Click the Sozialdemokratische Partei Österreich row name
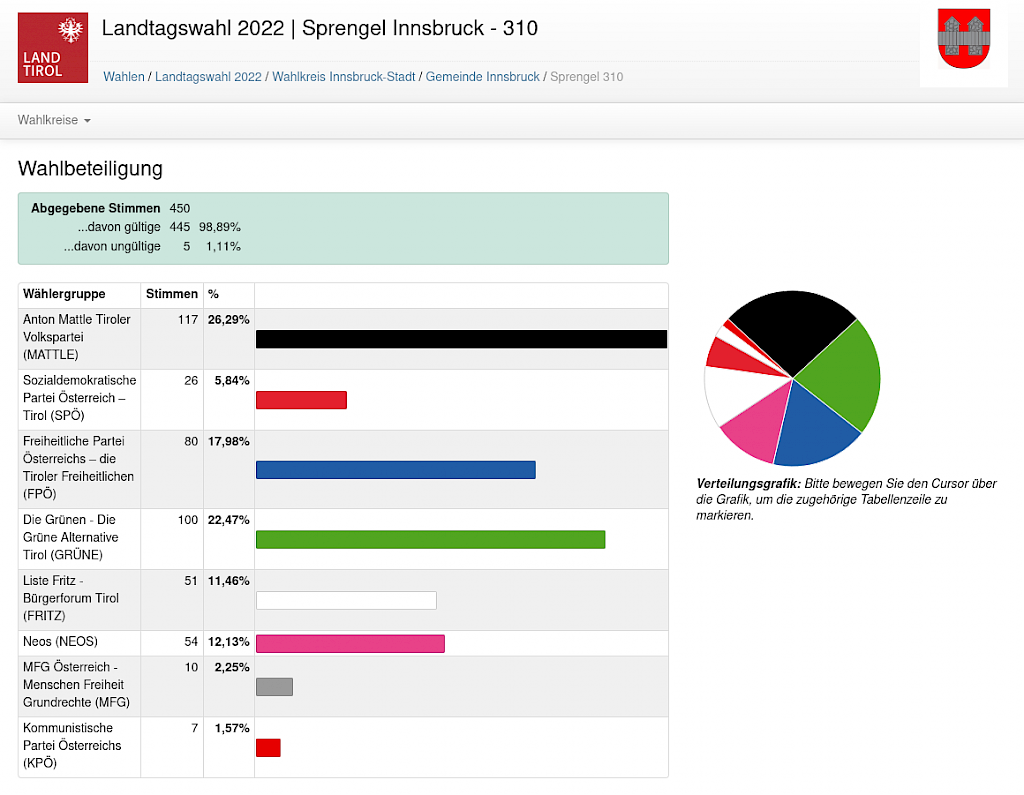The image size is (1024, 795). (80, 398)
